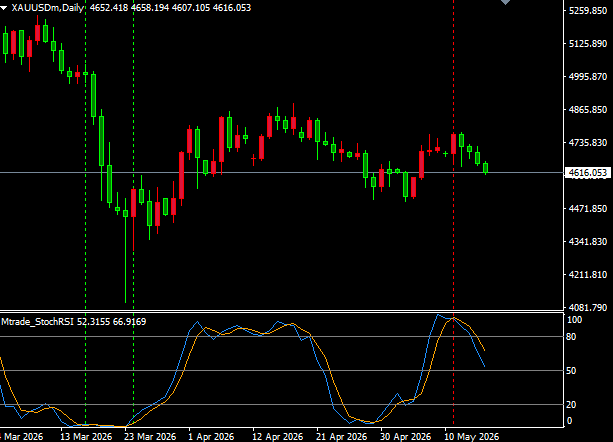The image size is (613, 442).
Task: Click price scale value 5125.890
Action: 588,44
